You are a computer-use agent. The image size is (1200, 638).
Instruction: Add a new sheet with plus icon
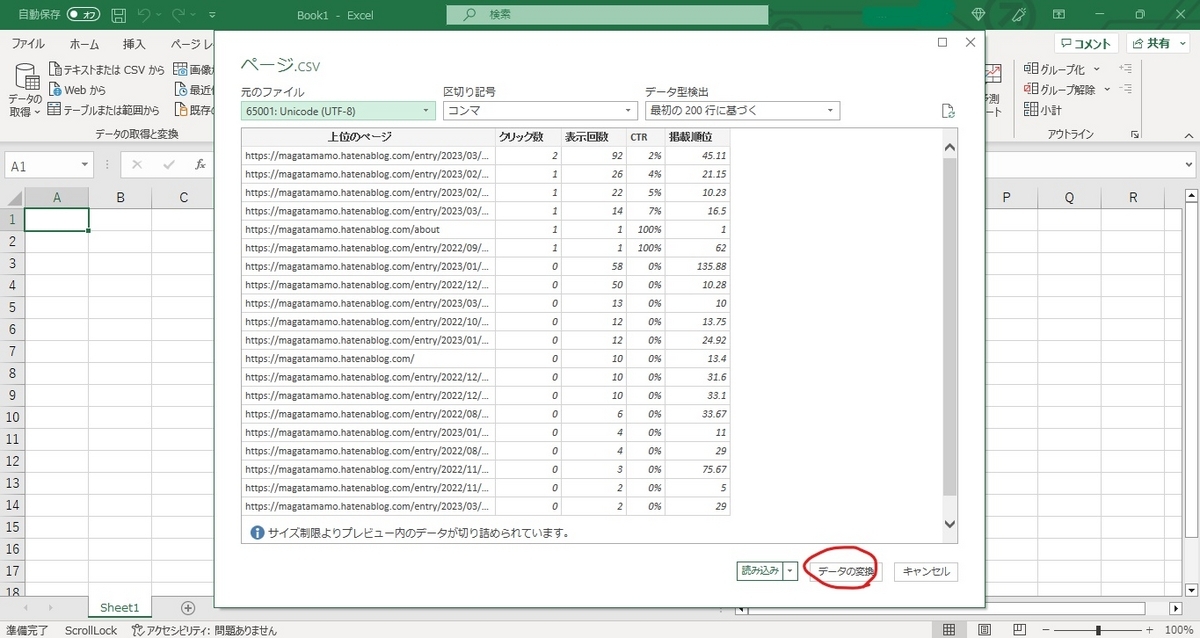(187, 607)
